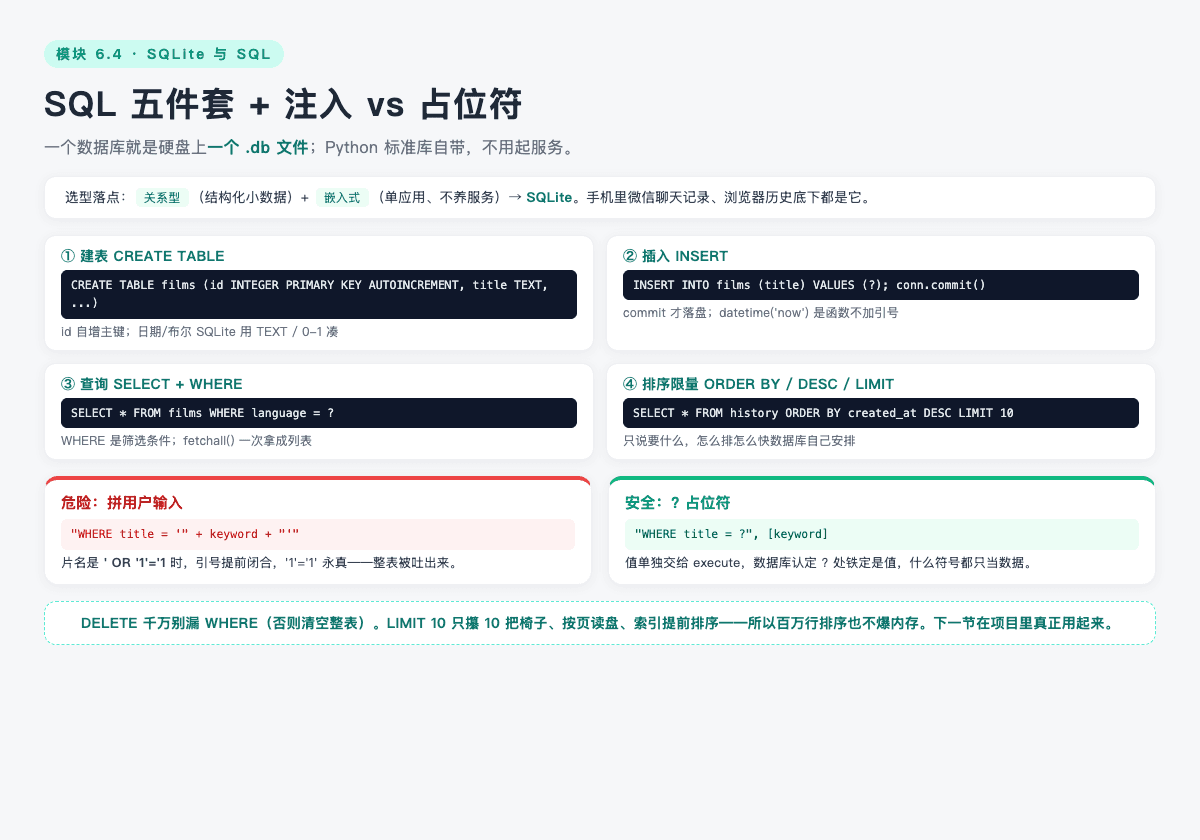Click the explanation 值单独交给 execute
The height and width of the screenshot is (840, 1200).
click(x=828, y=563)
